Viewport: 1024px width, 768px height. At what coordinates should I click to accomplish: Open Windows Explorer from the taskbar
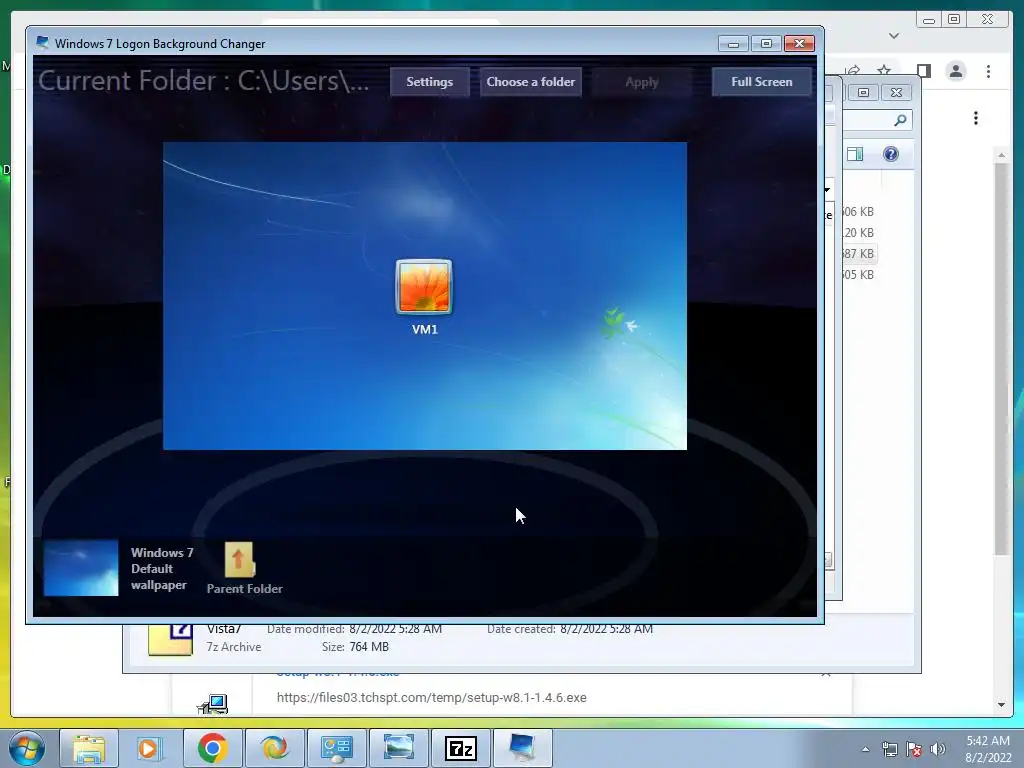89,748
